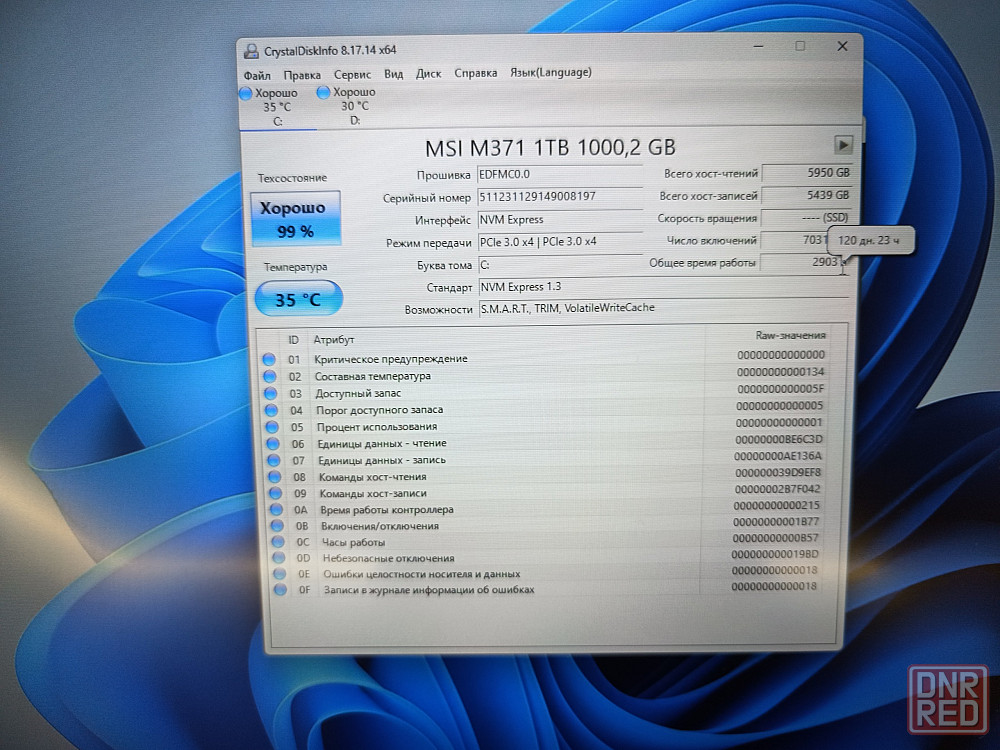Click the 35 °C temperature button
Screen dimensions: 1000x750
298,298
